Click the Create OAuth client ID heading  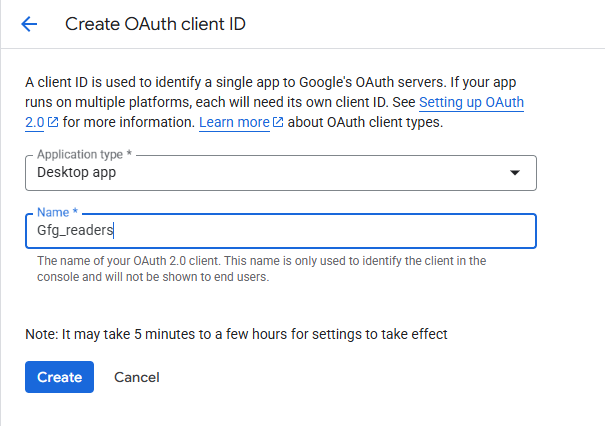click(155, 24)
